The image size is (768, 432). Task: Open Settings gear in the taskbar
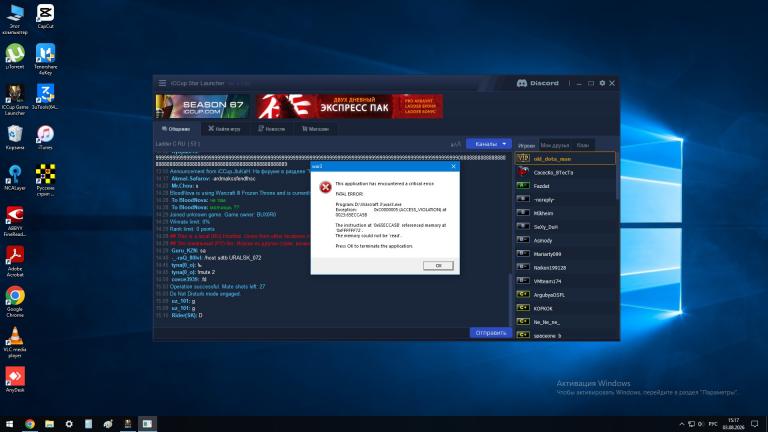(x=69, y=424)
